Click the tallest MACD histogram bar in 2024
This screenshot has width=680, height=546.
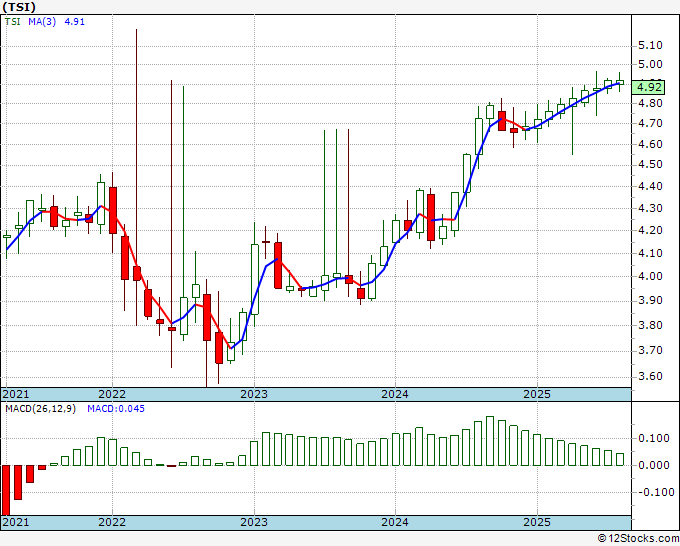point(490,441)
